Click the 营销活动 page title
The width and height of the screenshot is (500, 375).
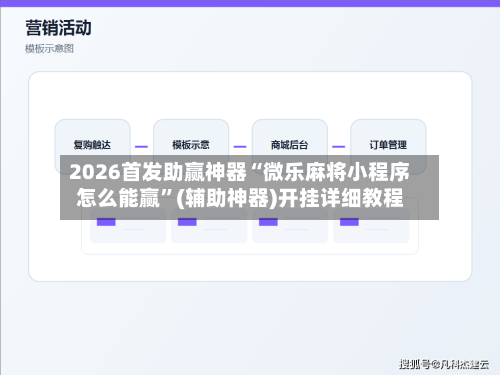tap(58, 28)
